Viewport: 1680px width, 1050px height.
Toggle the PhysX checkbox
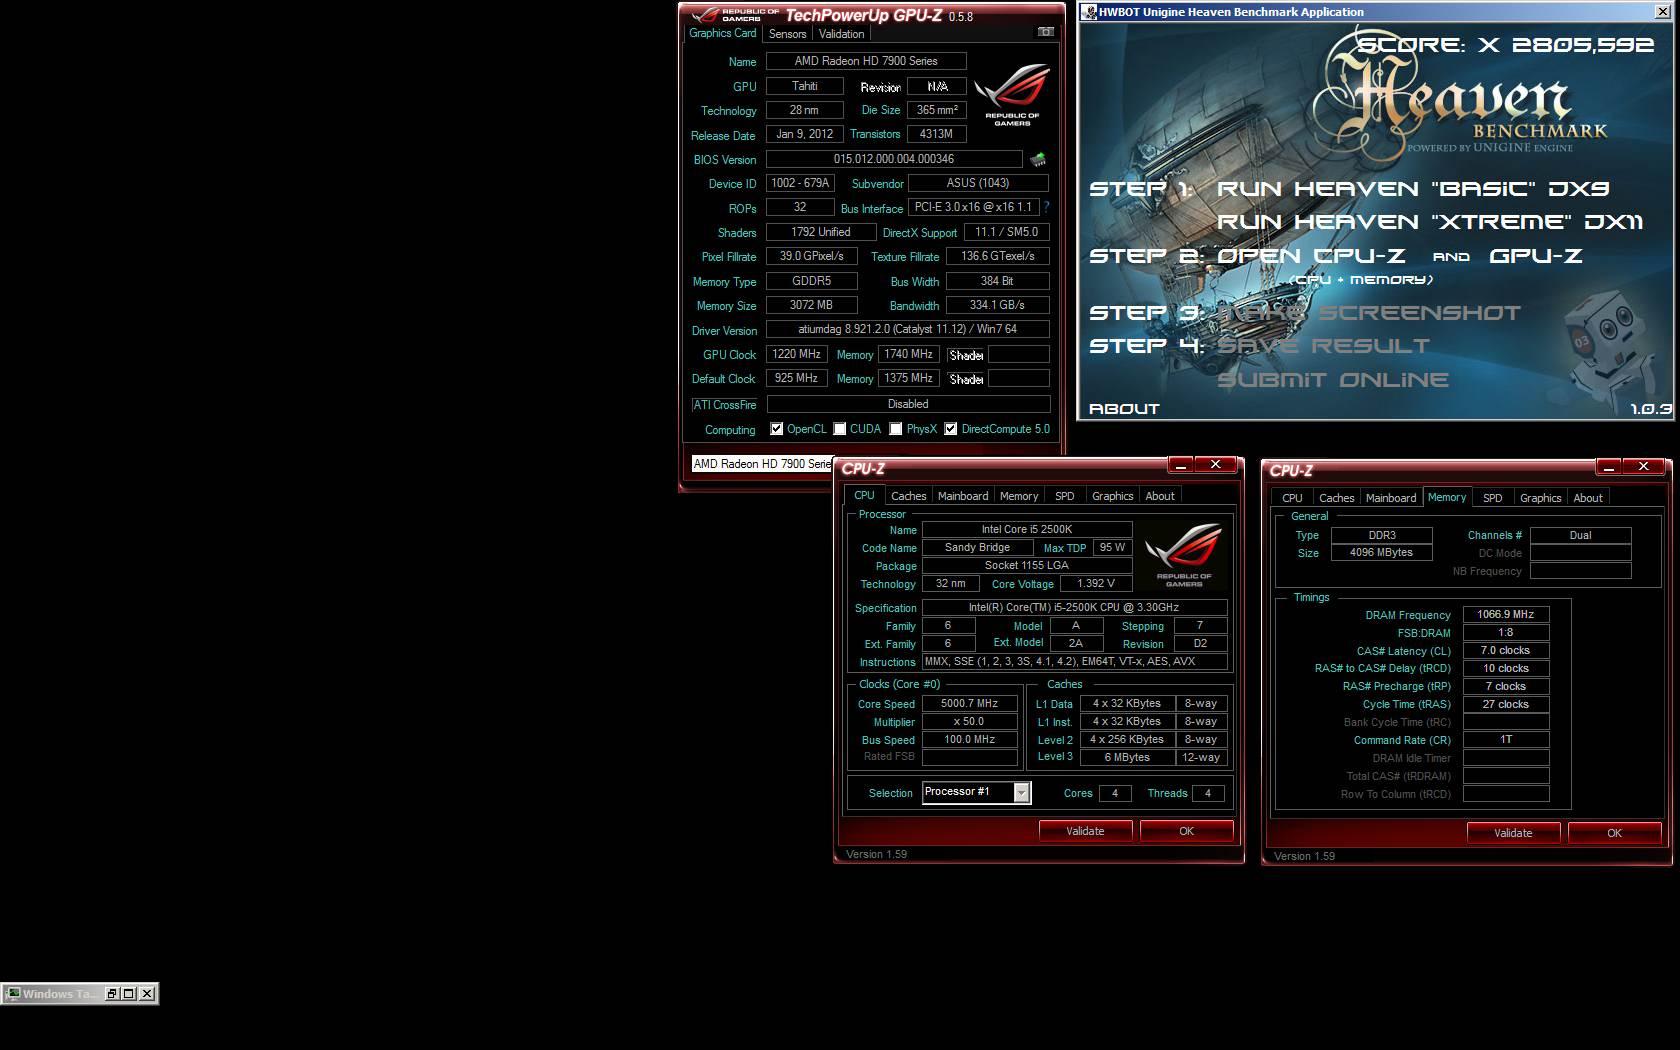click(896, 429)
